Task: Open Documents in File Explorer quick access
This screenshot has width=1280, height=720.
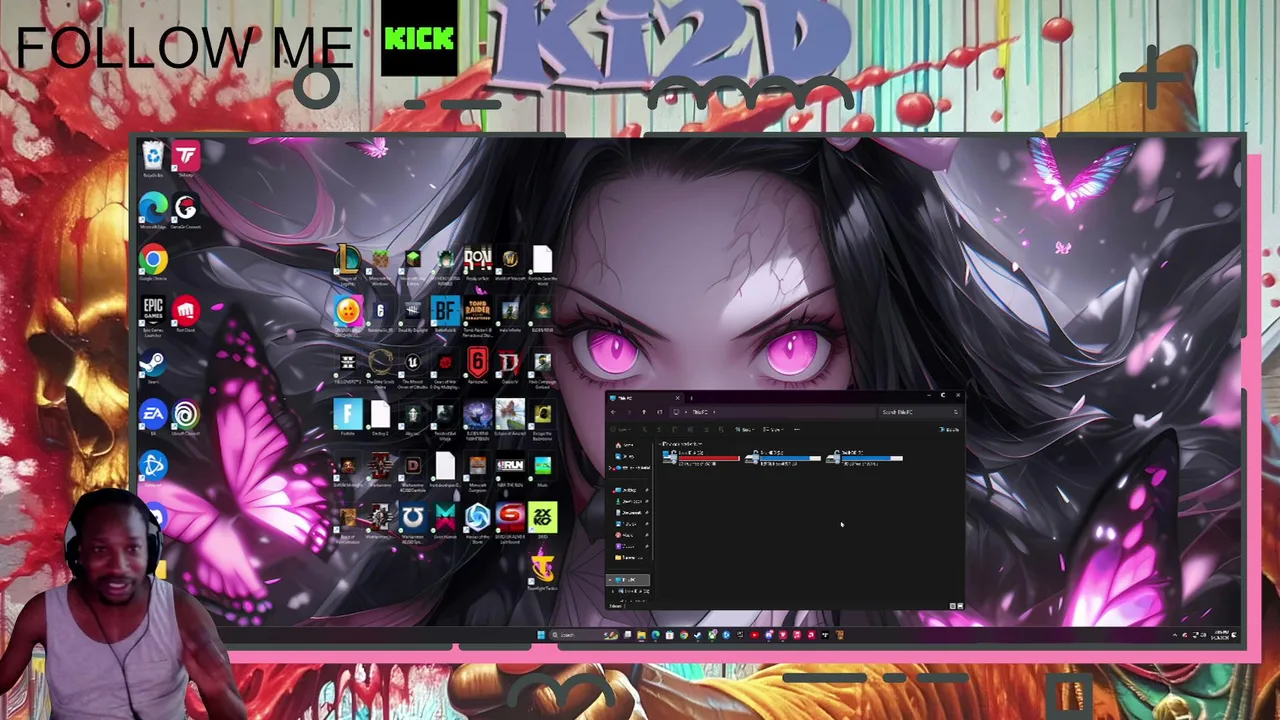Action: [x=630, y=512]
